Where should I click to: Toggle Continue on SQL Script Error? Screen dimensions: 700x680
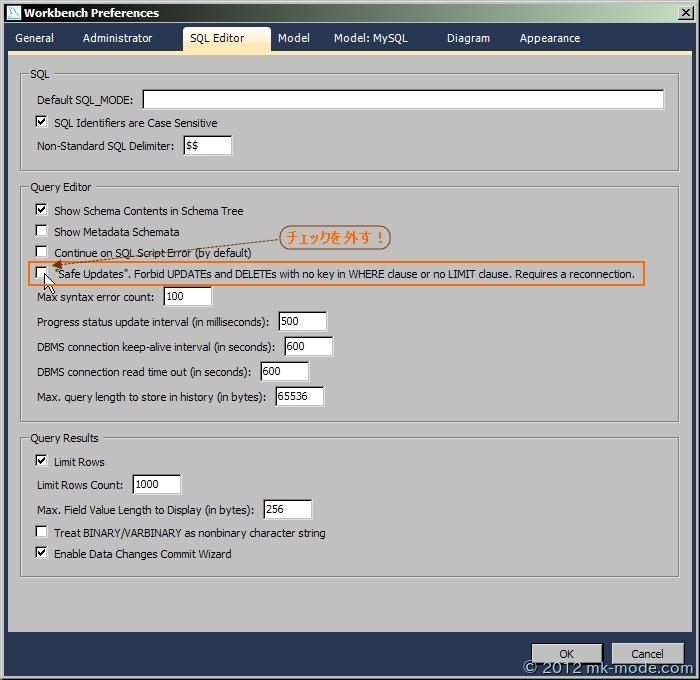pyautogui.click(x=42, y=252)
